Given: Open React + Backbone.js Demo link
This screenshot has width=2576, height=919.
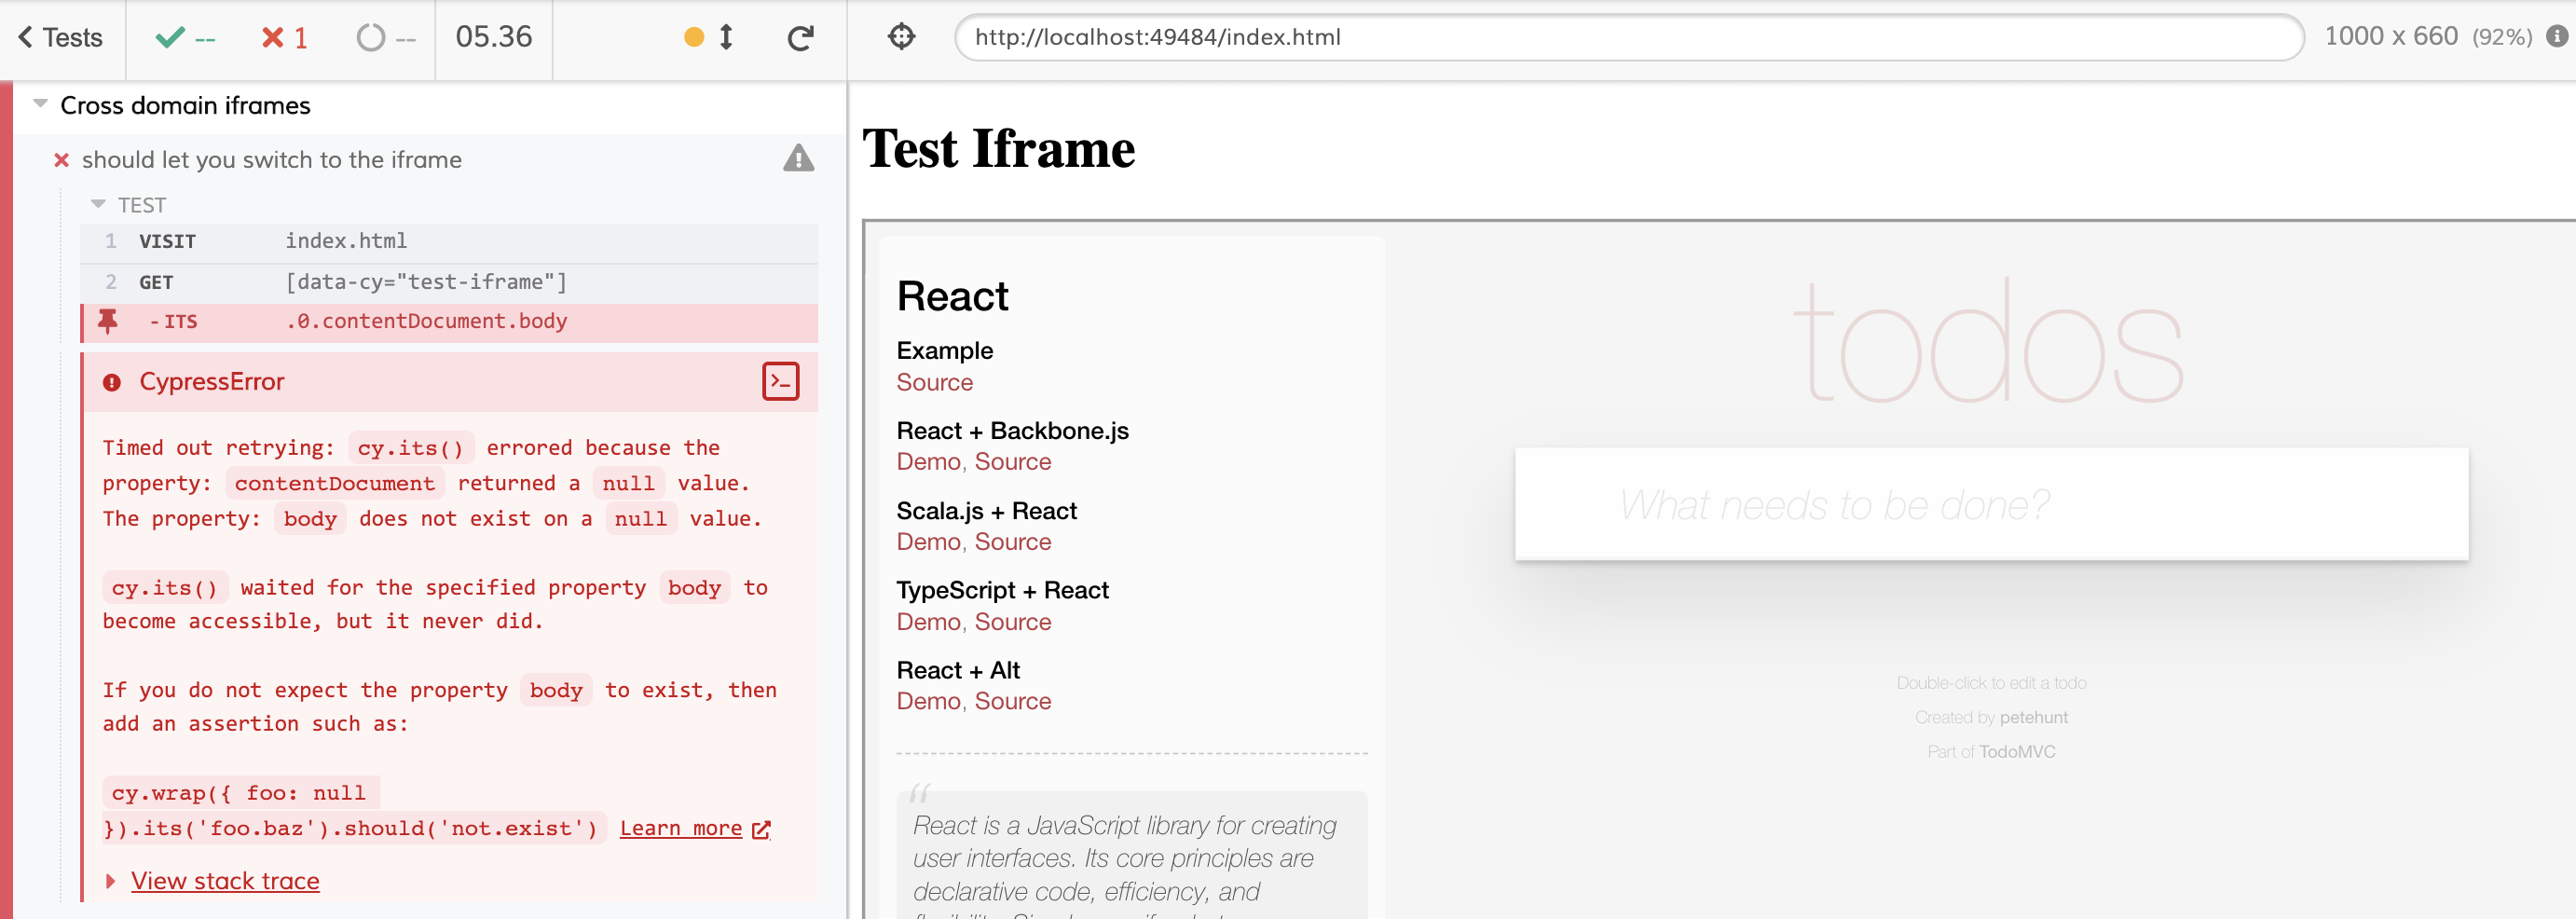Looking at the screenshot, I should [928, 462].
